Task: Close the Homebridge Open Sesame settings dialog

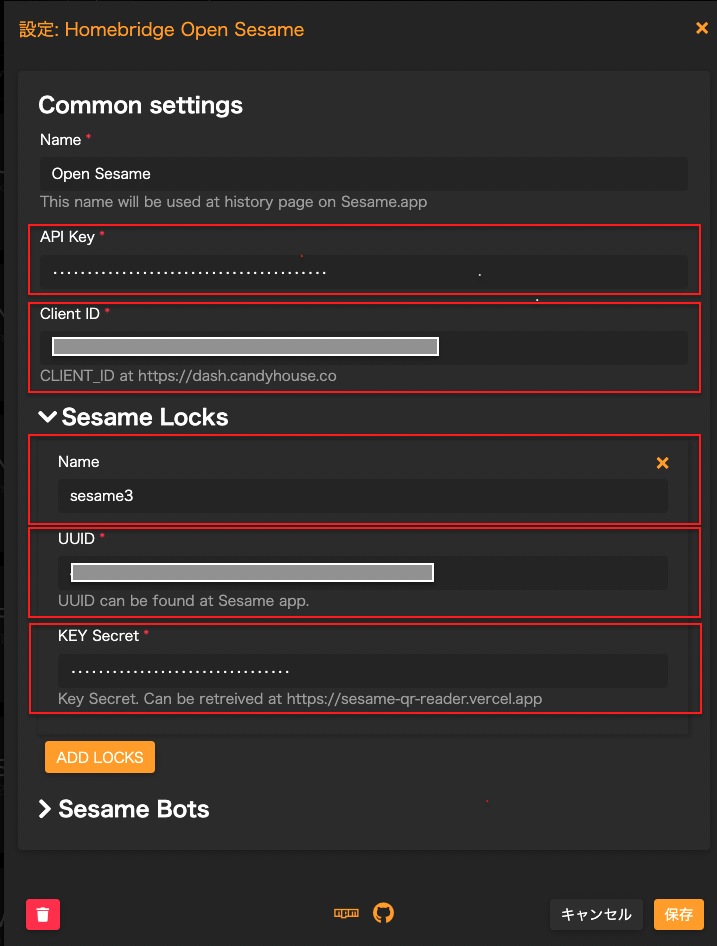Action: pyautogui.click(x=702, y=28)
